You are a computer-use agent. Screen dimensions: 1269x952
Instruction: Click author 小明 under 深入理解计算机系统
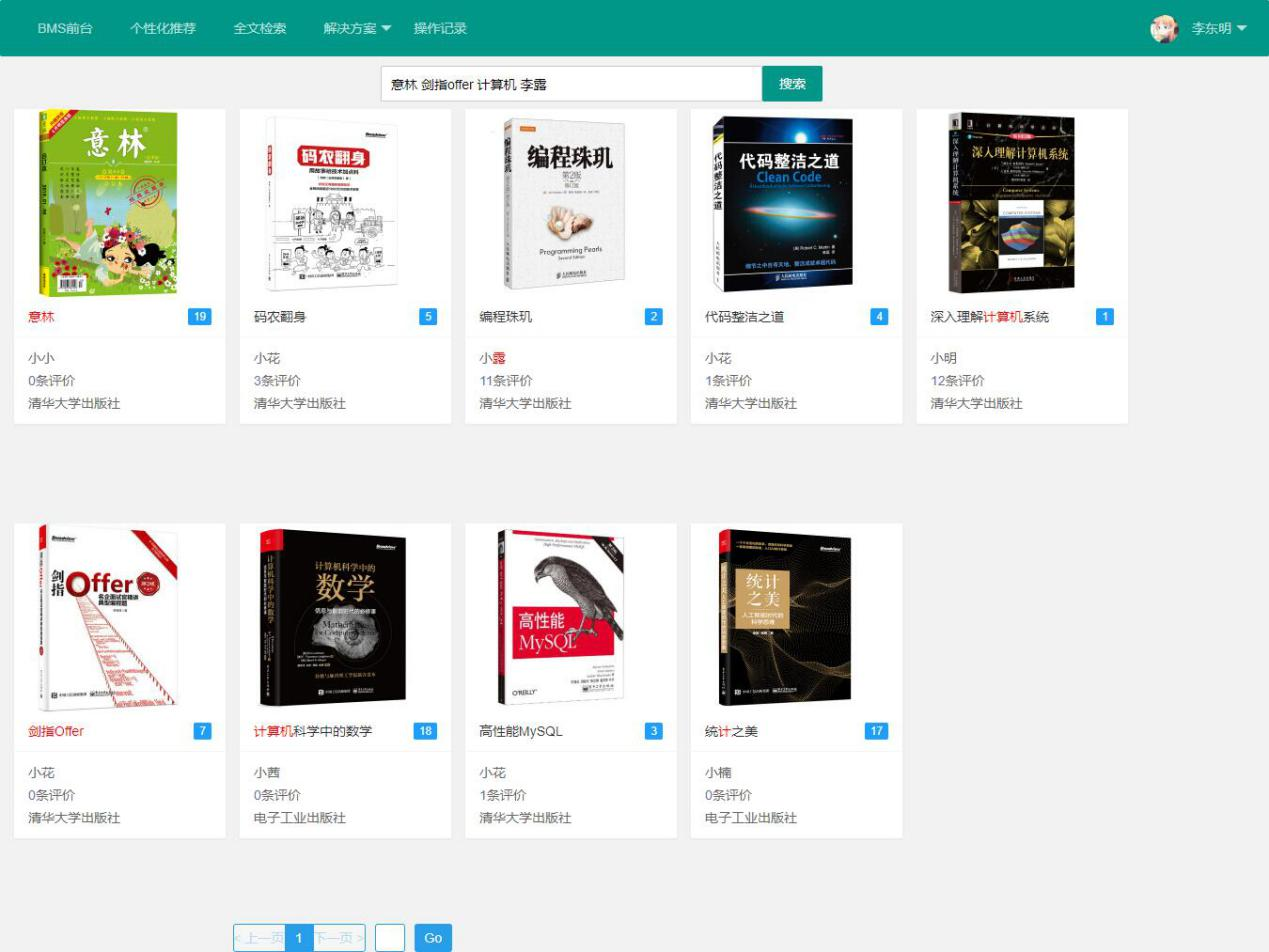[x=944, y=358]
